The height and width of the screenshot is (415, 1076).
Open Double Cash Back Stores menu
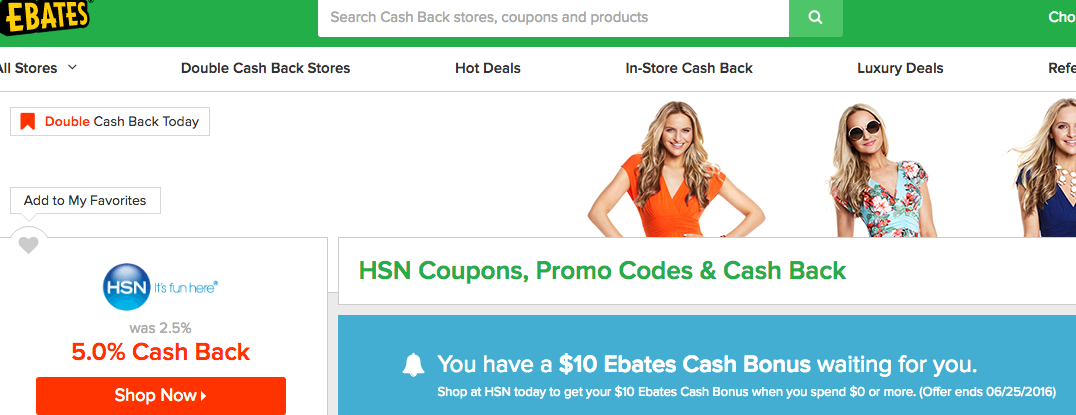click(266, 69)
